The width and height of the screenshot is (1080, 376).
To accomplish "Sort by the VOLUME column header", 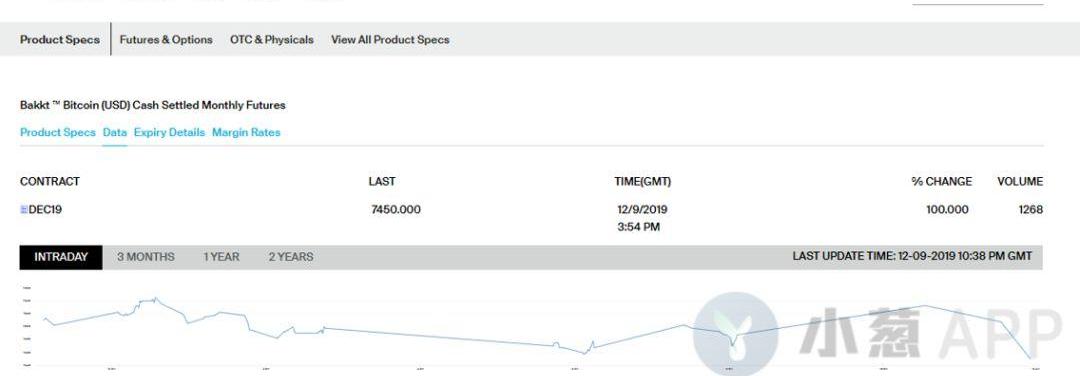I will [x=1020, y=182].
